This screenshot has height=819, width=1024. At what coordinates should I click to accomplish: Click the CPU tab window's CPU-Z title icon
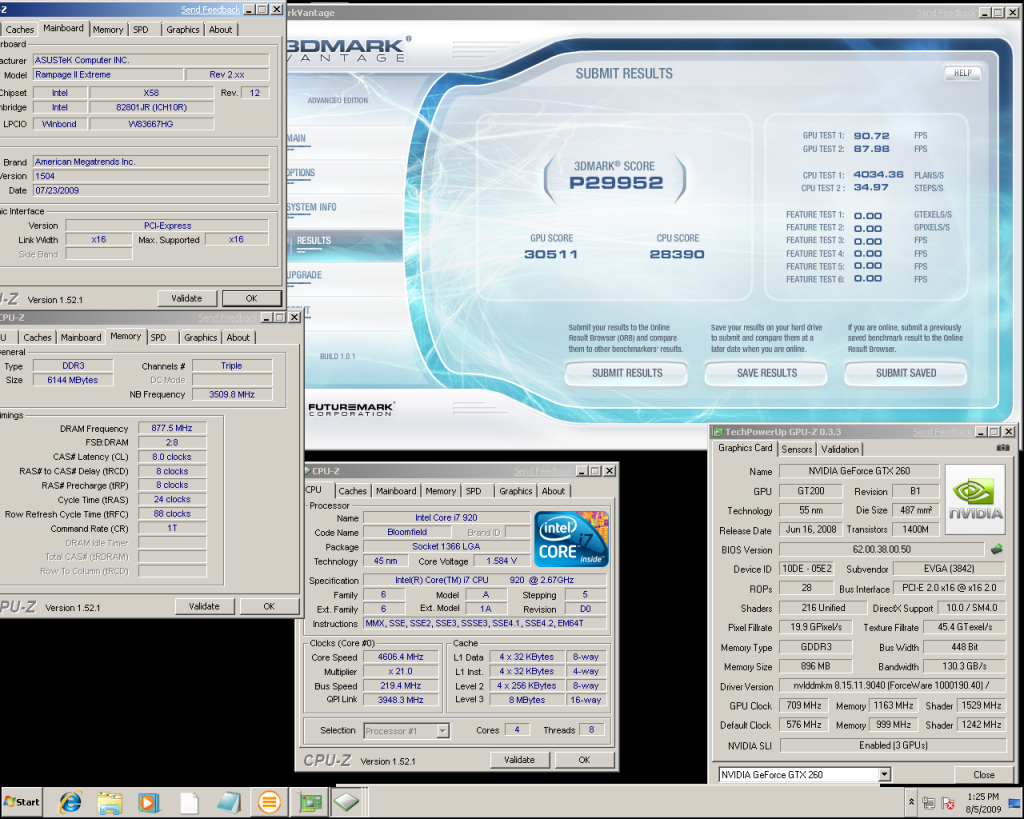click(307, 470)
